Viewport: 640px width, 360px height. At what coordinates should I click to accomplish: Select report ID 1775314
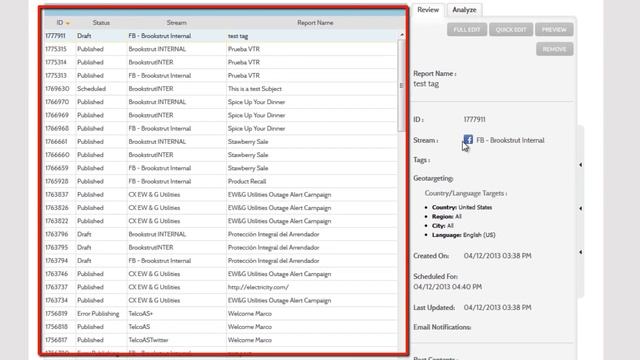tap(220, 62)
